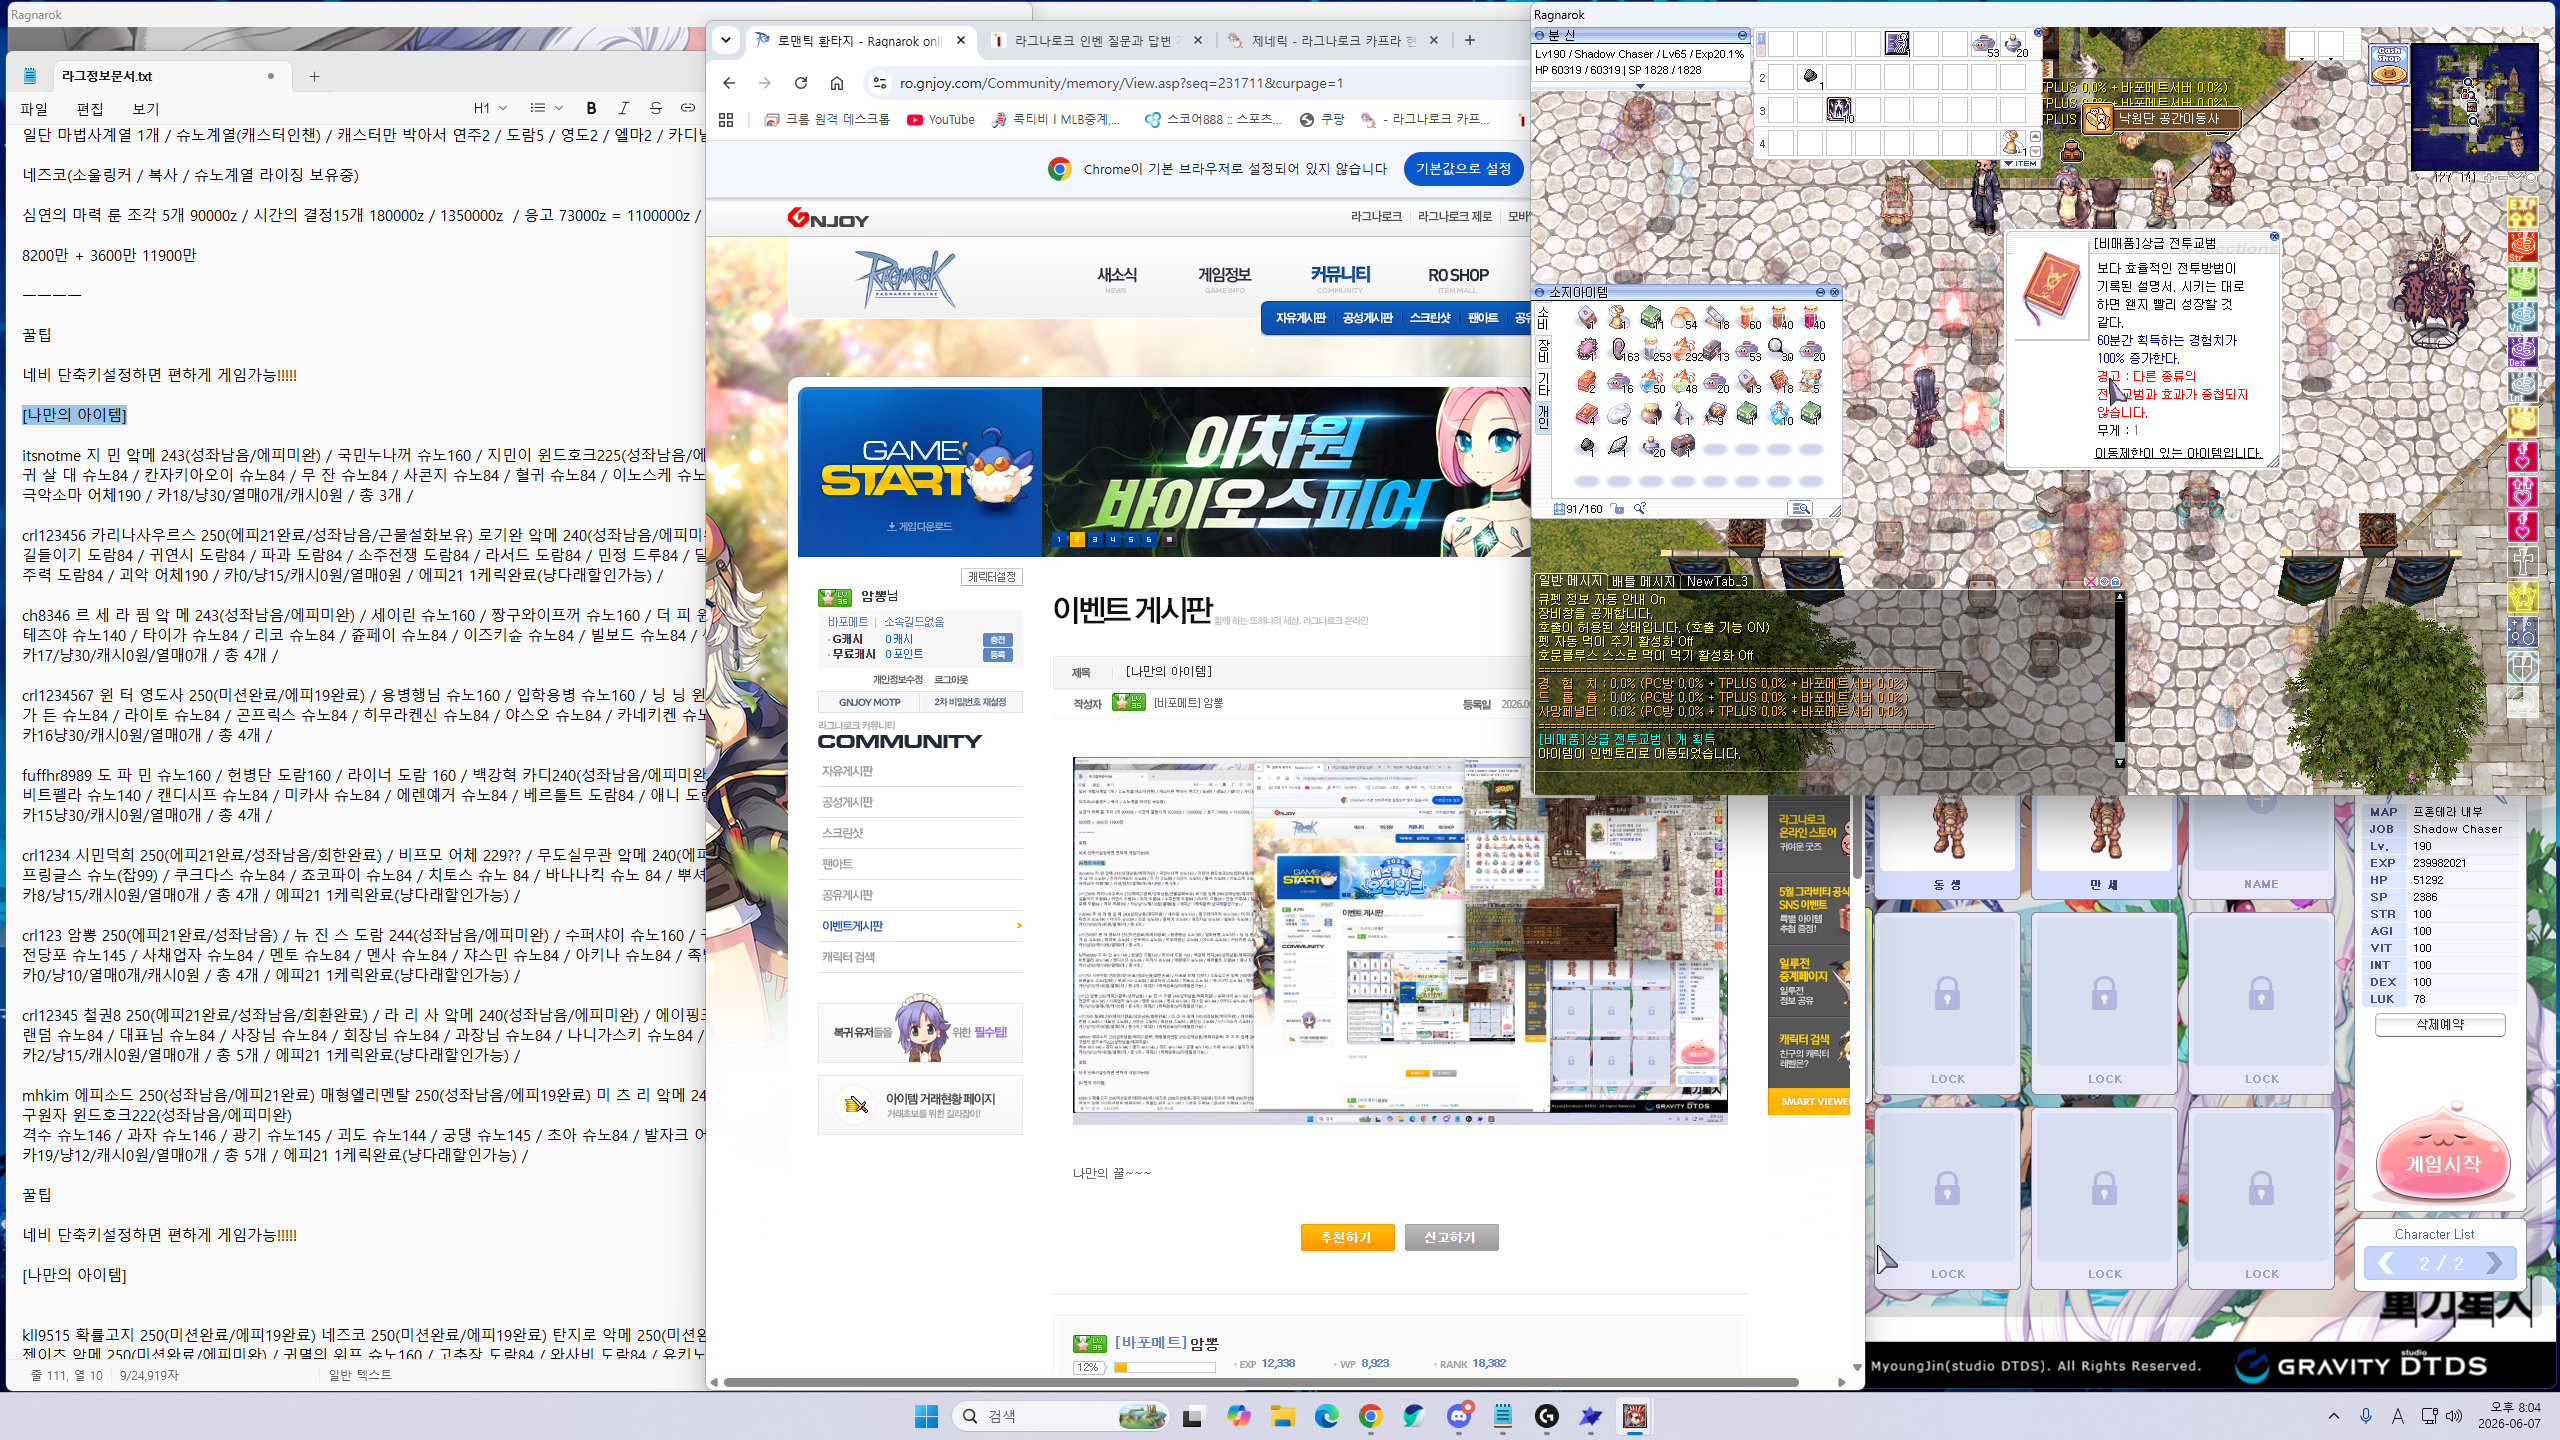Expand the 분신 status window down arrow
2560x1440 pixels.
pos(1640,86)
